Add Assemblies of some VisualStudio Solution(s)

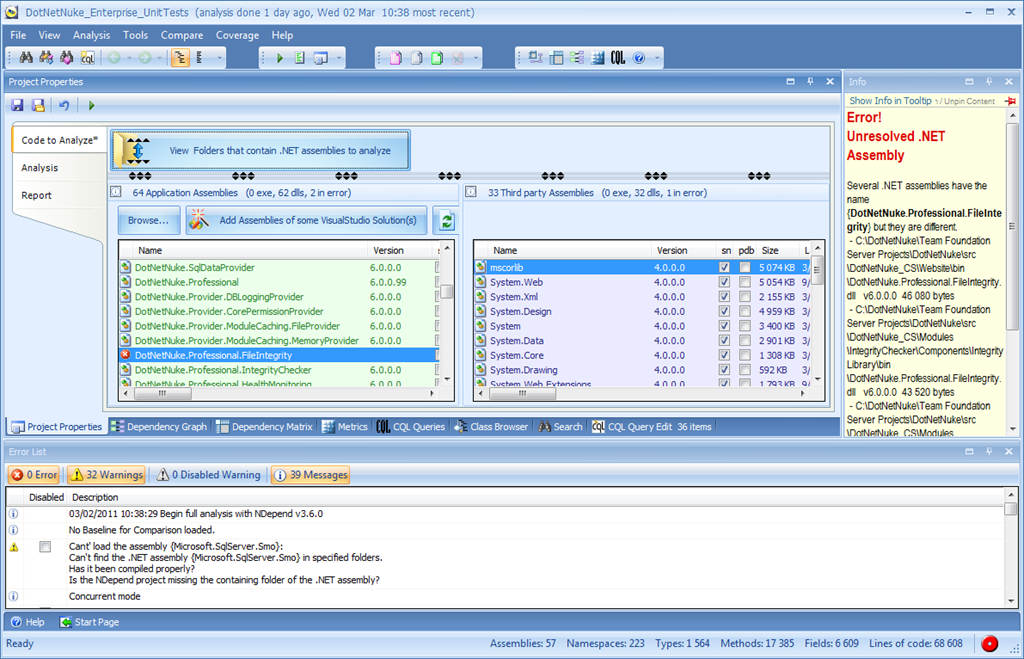pos(306,221)
